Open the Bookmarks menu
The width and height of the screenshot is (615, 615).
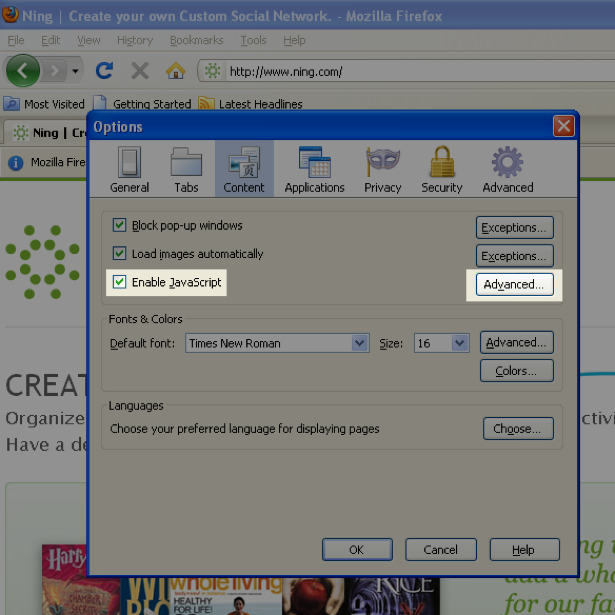(x=197, y=40)
